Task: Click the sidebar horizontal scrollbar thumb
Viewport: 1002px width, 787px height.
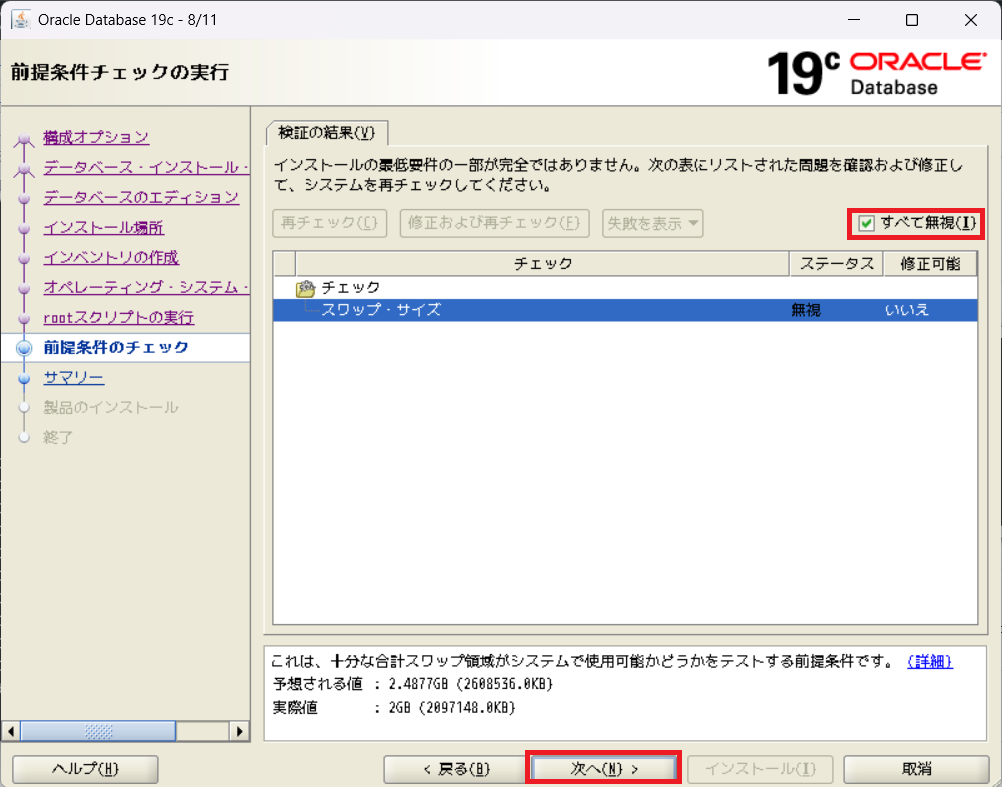Action: click(98, 731)
